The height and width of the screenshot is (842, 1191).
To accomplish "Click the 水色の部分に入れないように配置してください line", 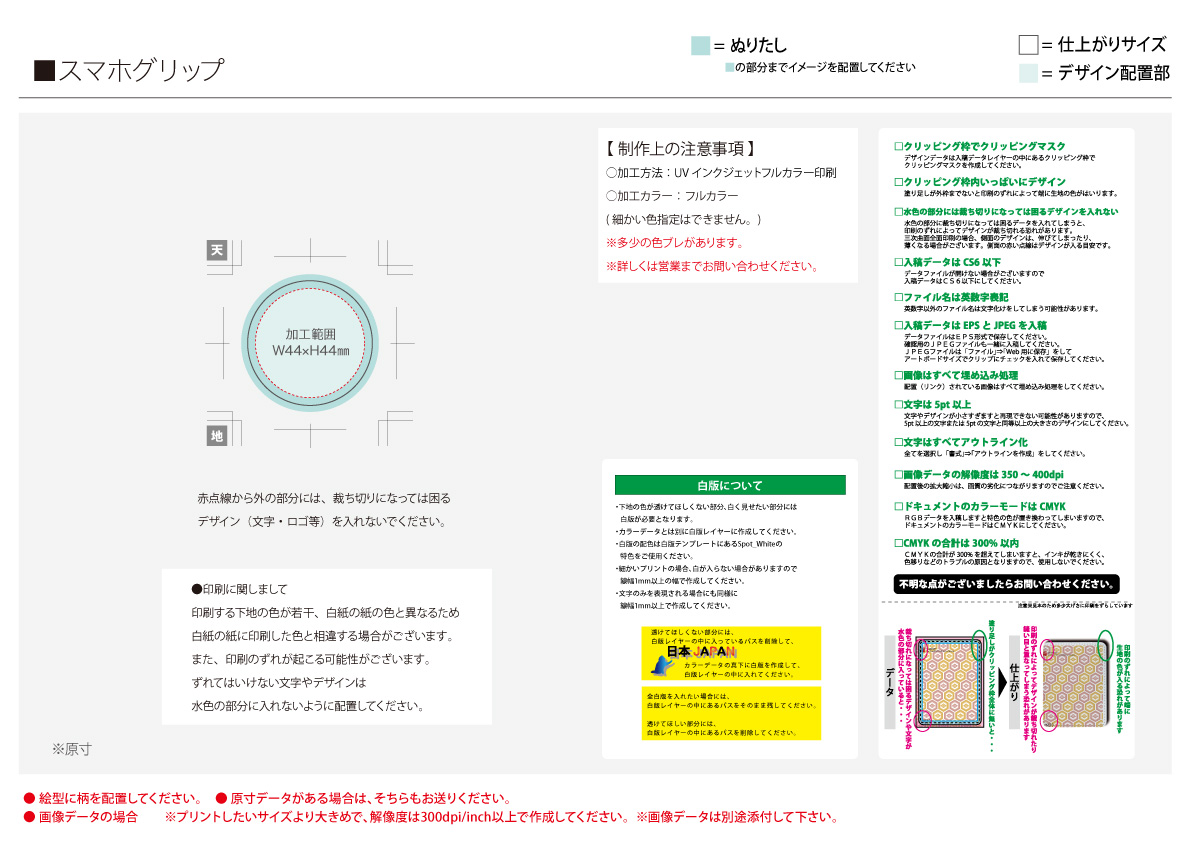I will click(x=308, y=706).
